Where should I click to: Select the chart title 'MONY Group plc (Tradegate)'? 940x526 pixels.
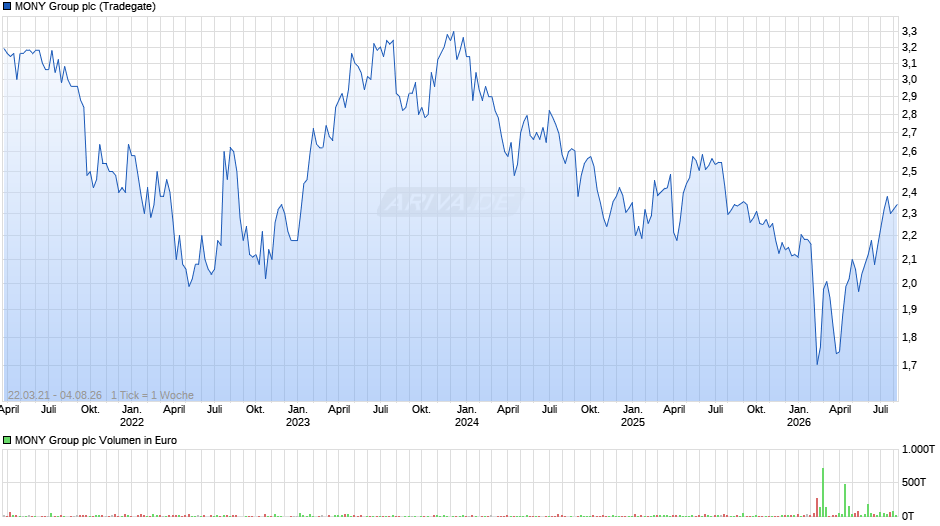[85, 7]
